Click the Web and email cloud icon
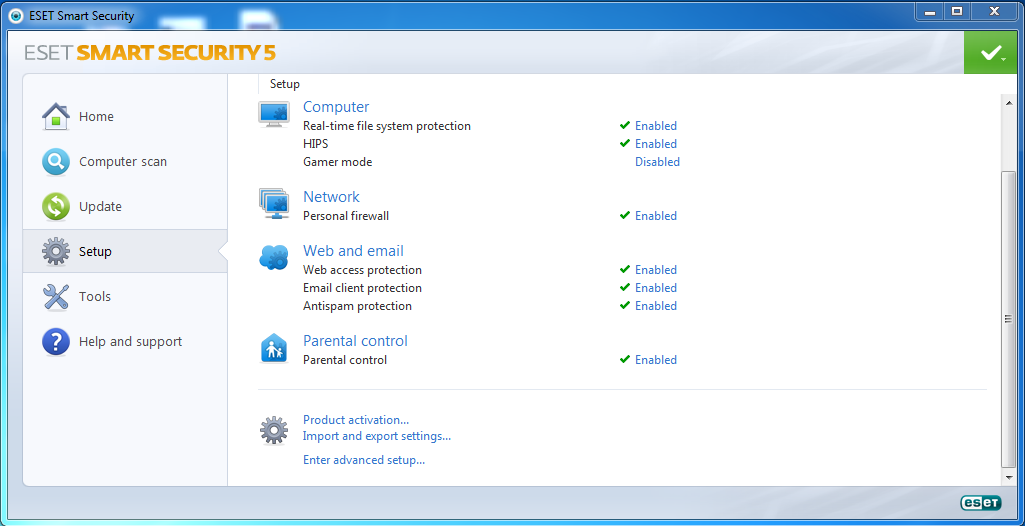1025x526 pixels. 274,258
